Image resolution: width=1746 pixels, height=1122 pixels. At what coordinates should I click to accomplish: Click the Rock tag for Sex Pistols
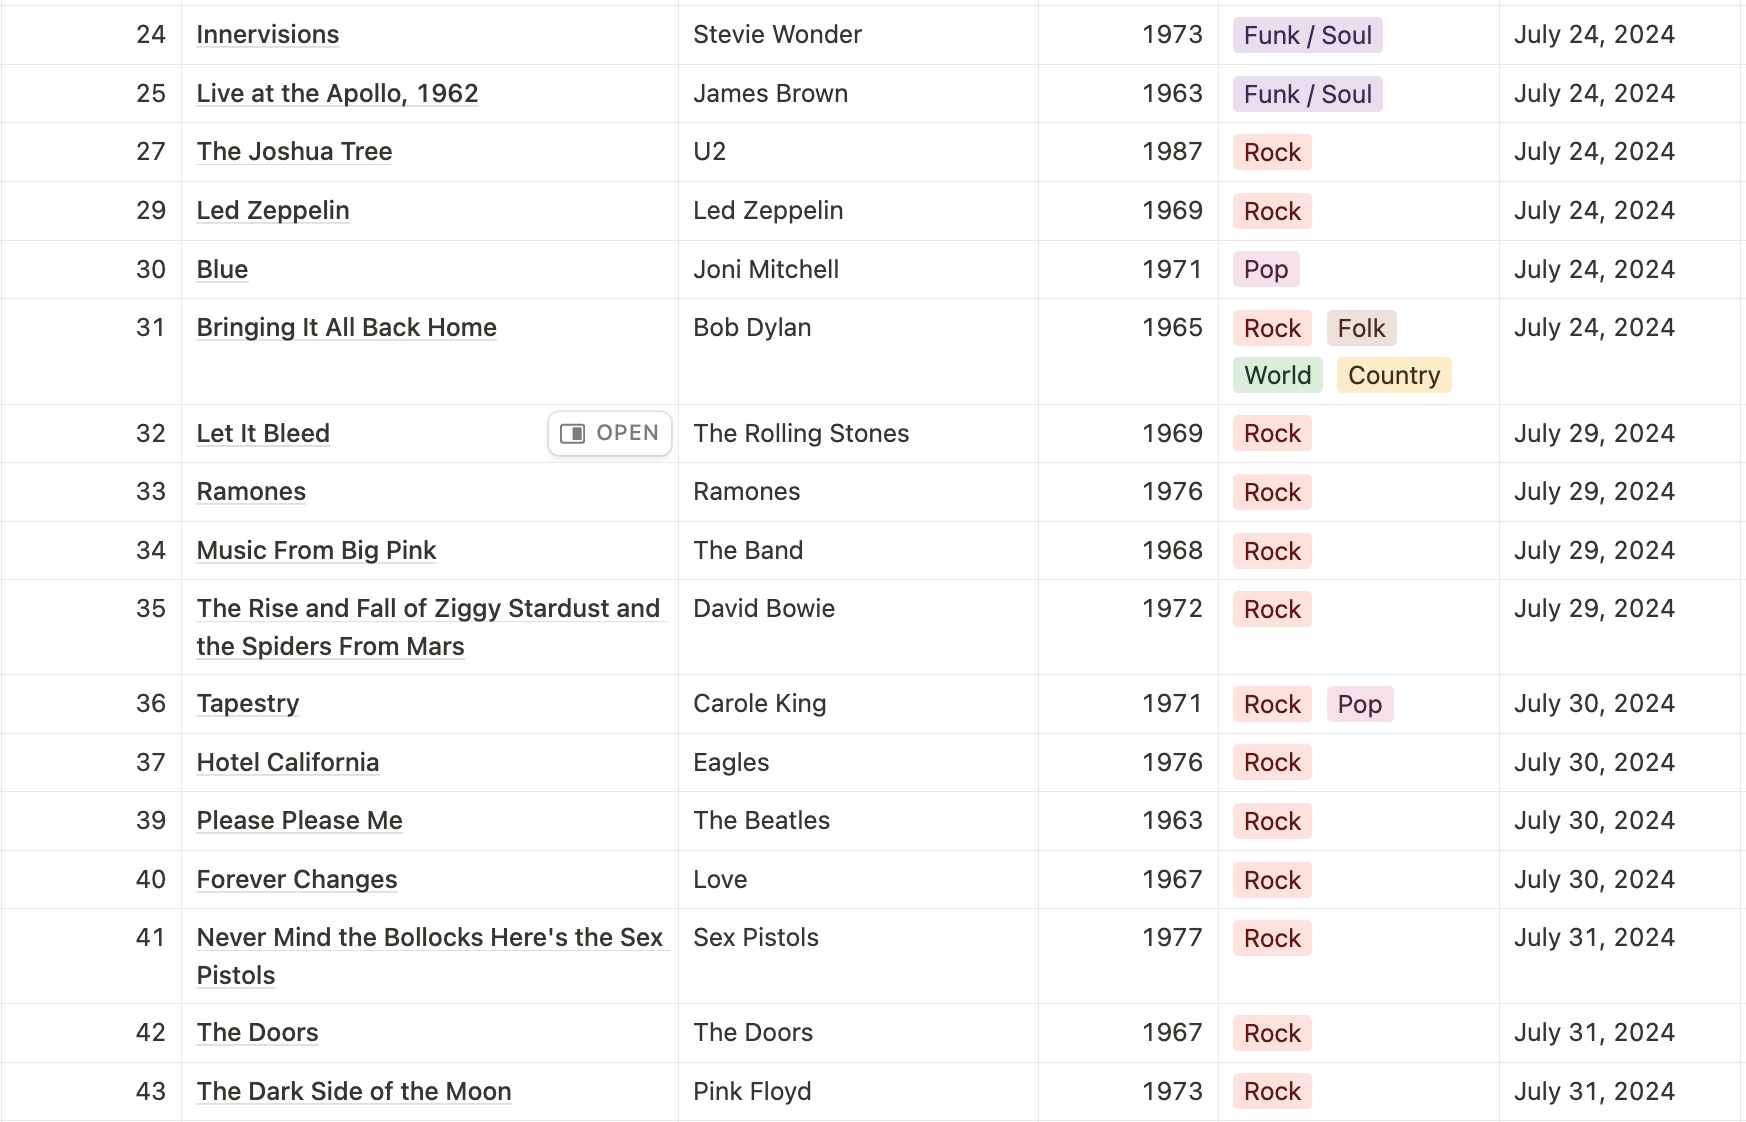point(1272,939)
